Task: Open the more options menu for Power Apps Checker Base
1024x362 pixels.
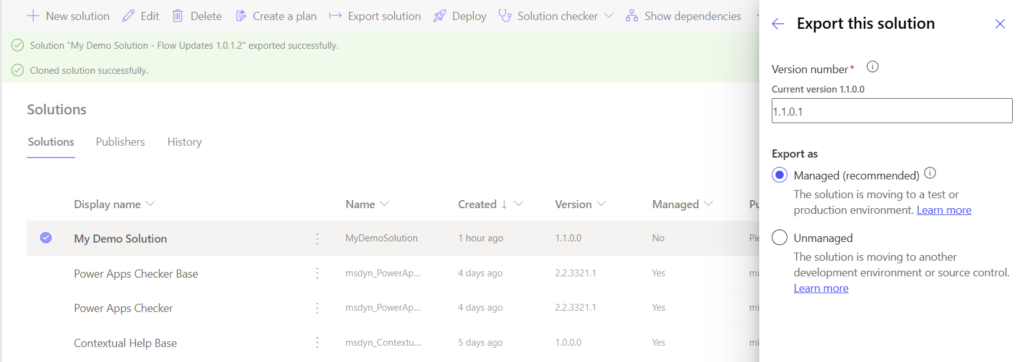Action: (x=317, y=273)
